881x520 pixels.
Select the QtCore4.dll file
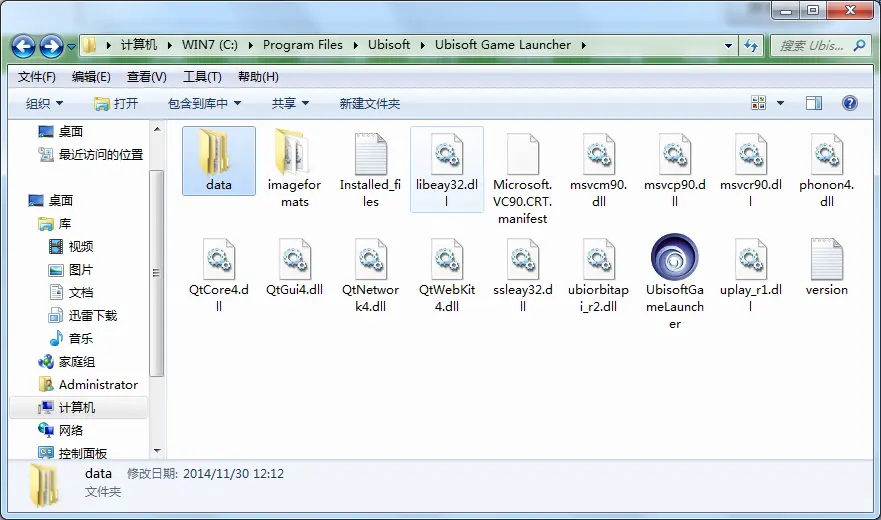point(219,274)
